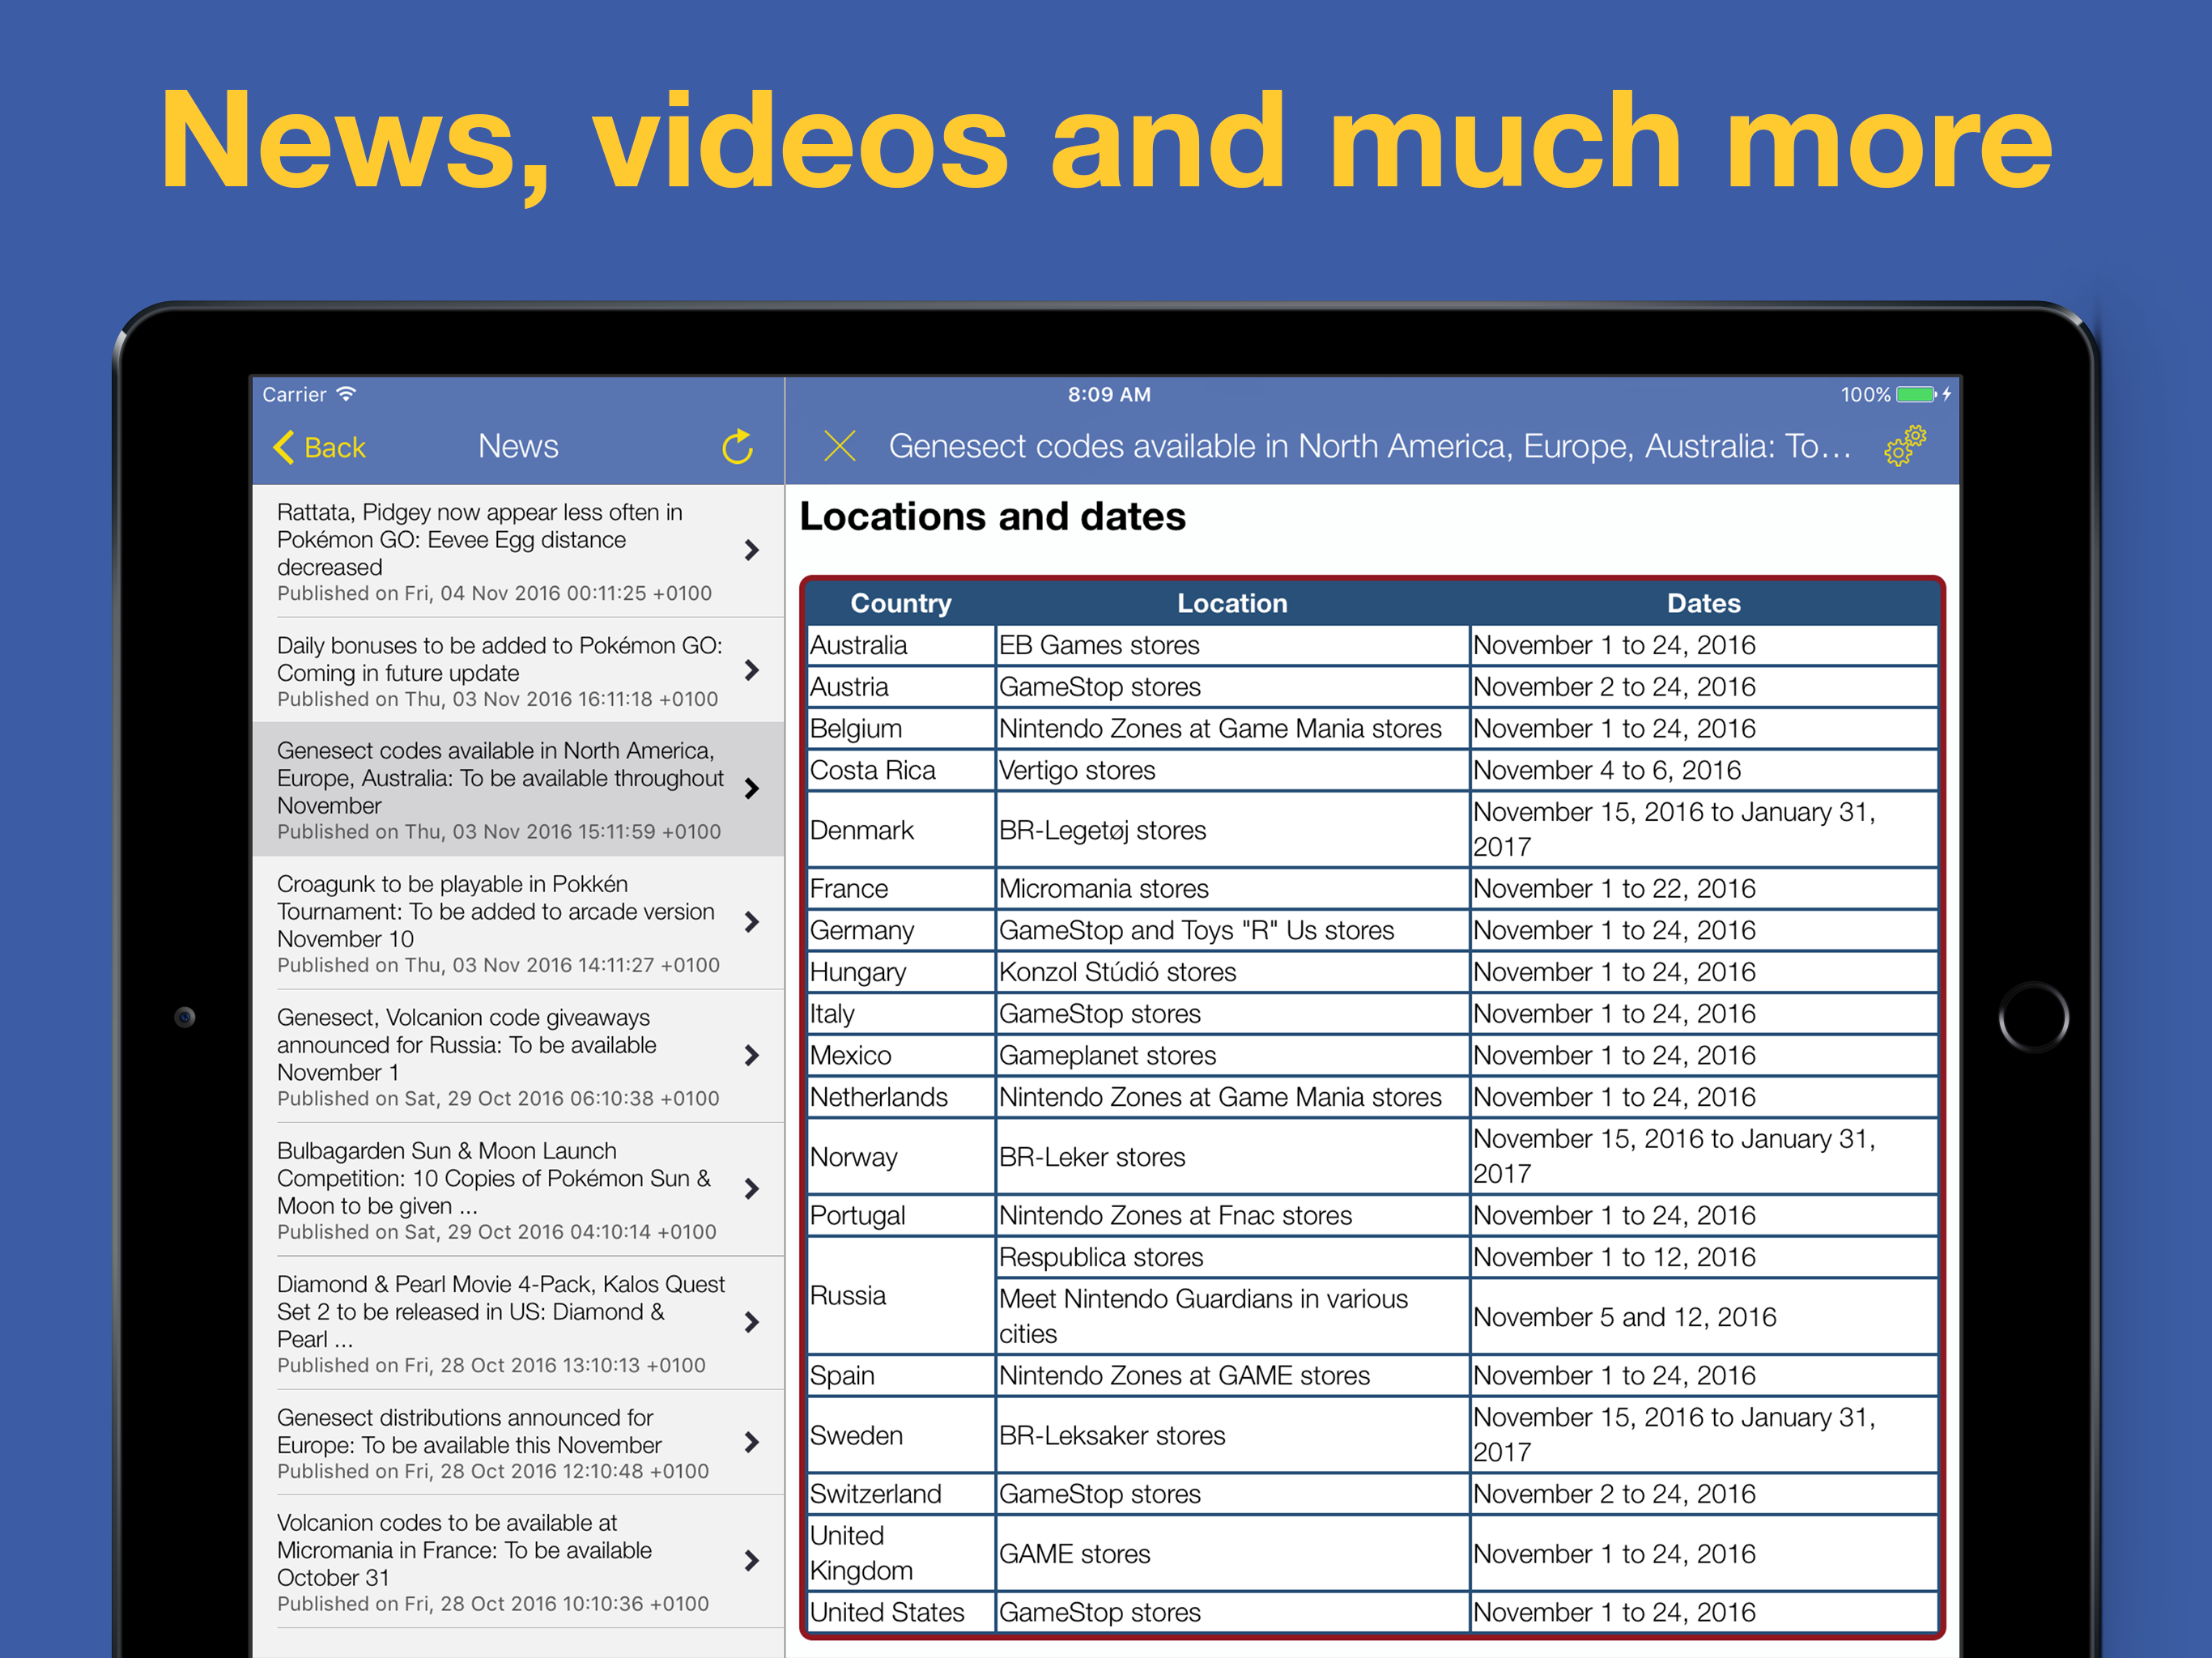Open the Rattata, Pidgey appear less often article
Screen dimensions: 2212x1658
pos(518,551)
